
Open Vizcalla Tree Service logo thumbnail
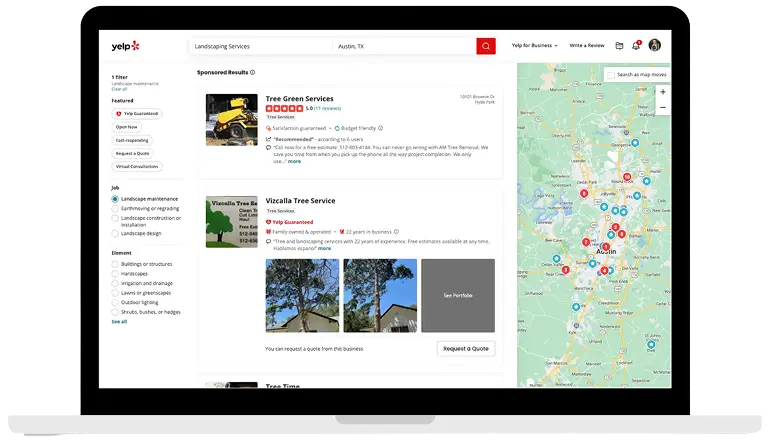click(231, 222)
